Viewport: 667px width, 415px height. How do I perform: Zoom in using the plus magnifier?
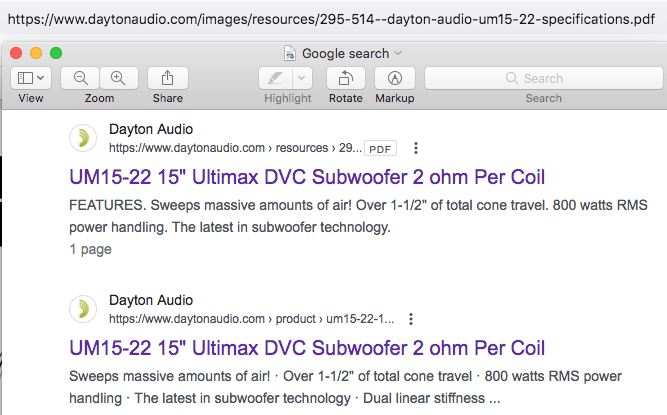(x=118, y=78)
